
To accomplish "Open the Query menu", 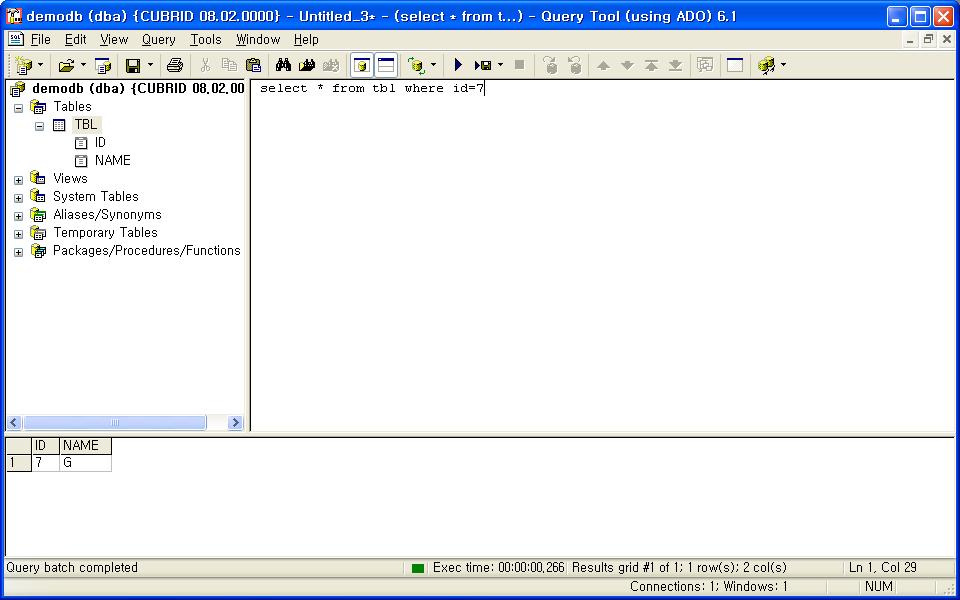I will pos(158,39).
